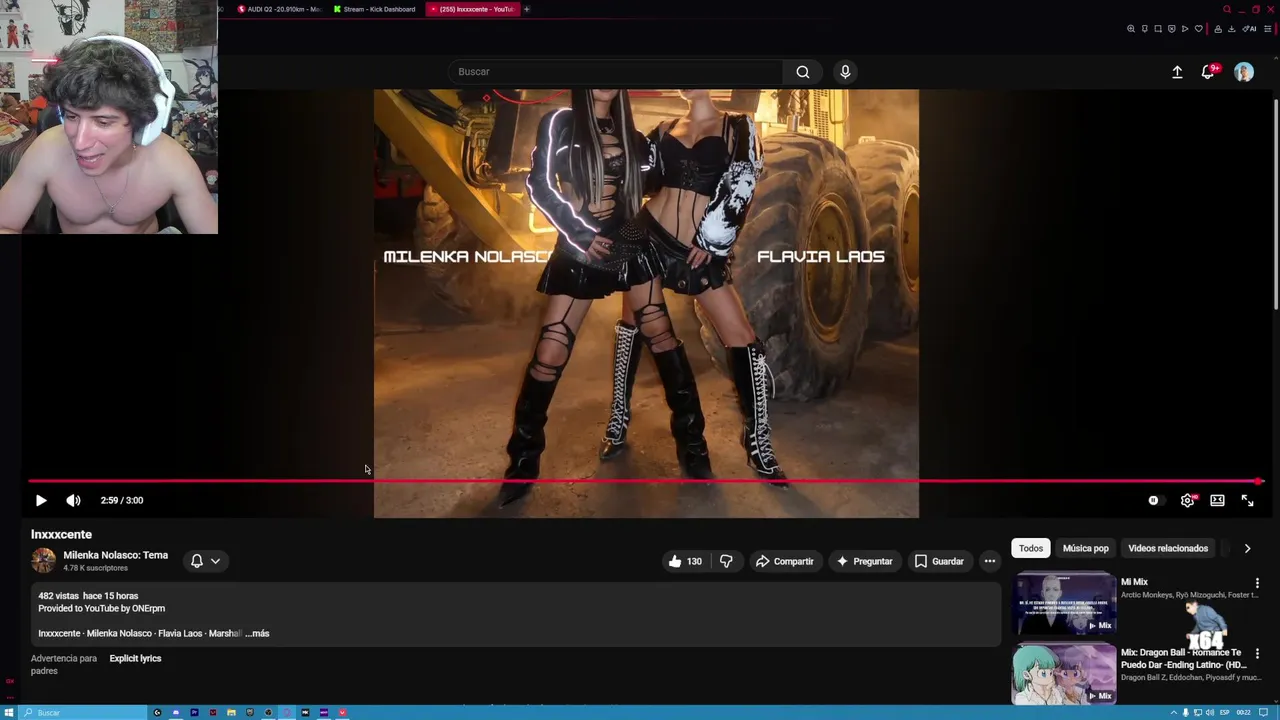Click the search magnifier button
Image resolution: width=1280 pixels, height=720 pixels.
pos(802,72)
